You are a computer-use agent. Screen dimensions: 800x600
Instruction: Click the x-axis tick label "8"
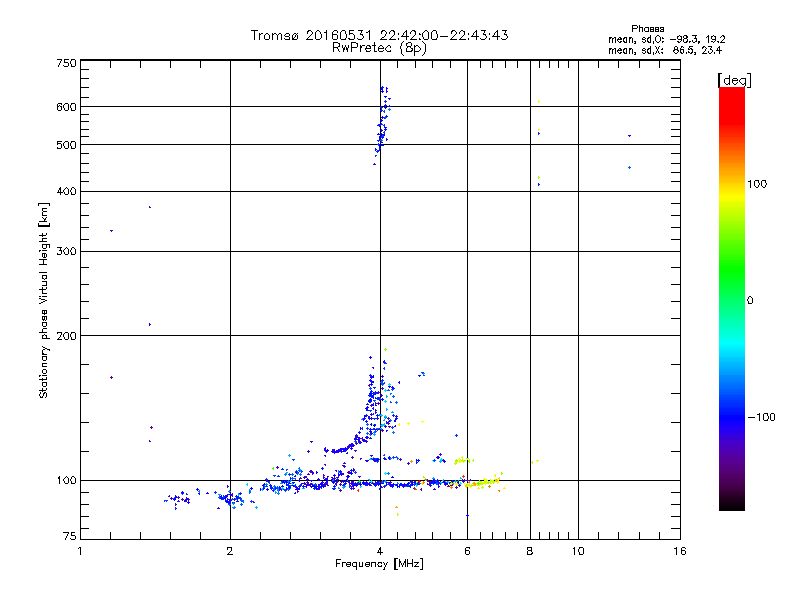[x=530, y=551]
